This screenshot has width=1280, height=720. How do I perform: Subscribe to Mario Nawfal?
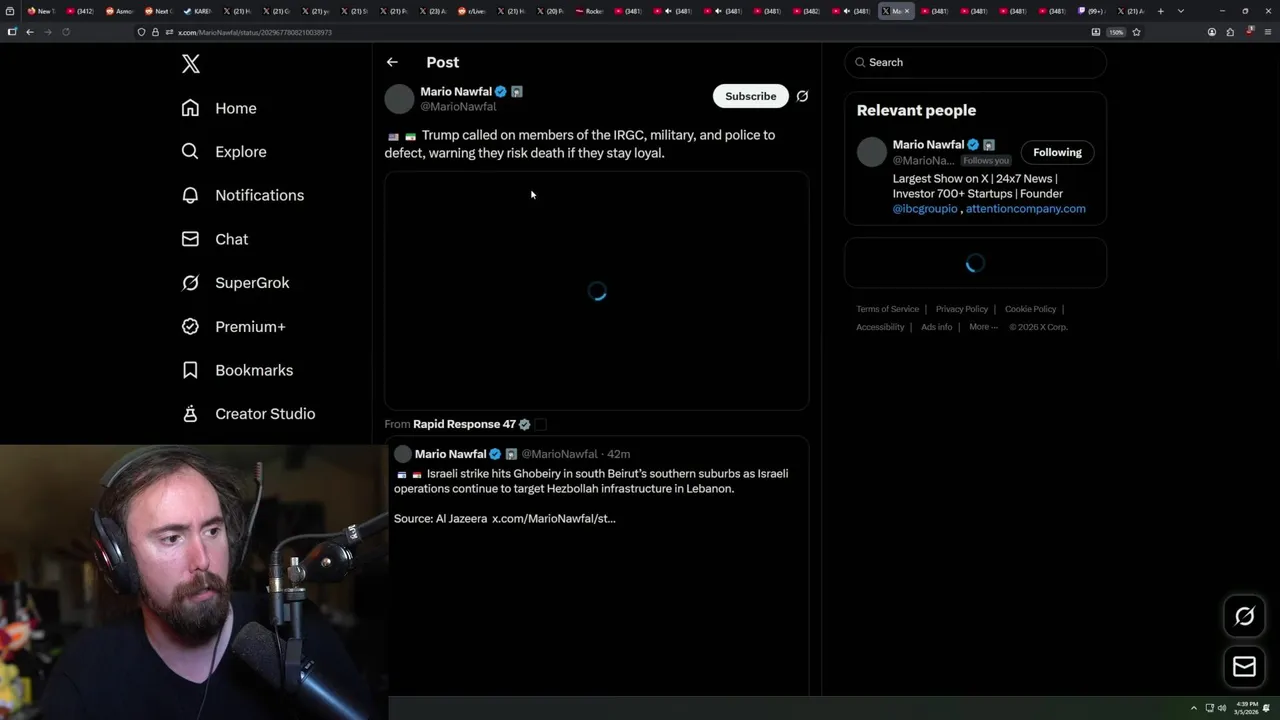click(751, 96)
